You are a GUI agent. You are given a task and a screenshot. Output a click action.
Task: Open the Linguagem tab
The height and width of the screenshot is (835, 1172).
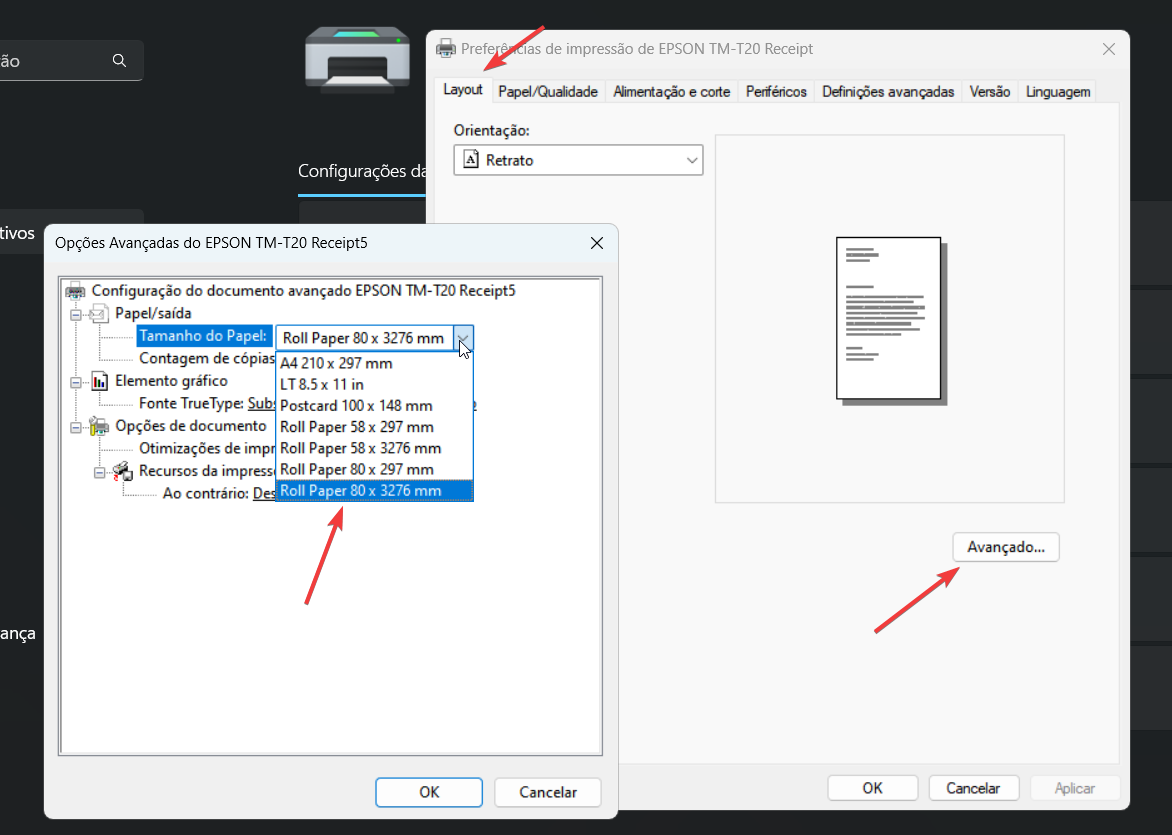[x=1058, y=91]
